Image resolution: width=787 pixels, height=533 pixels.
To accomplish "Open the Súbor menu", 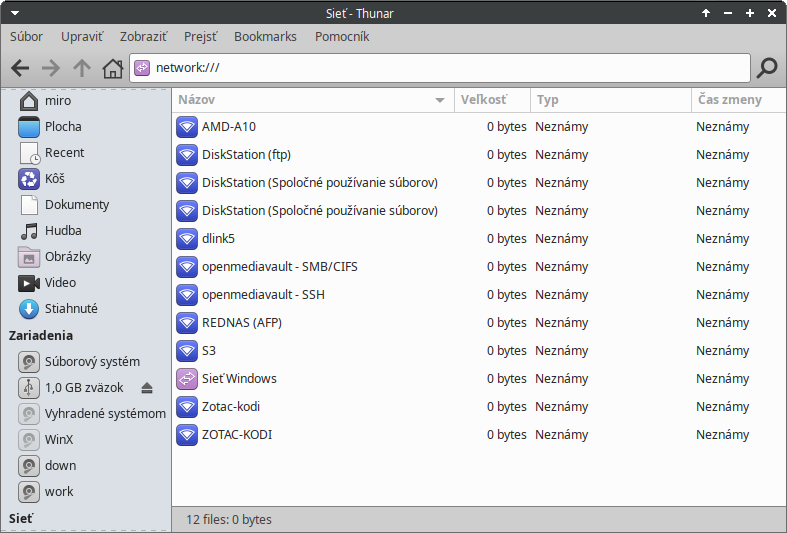I will coord(27,37).
